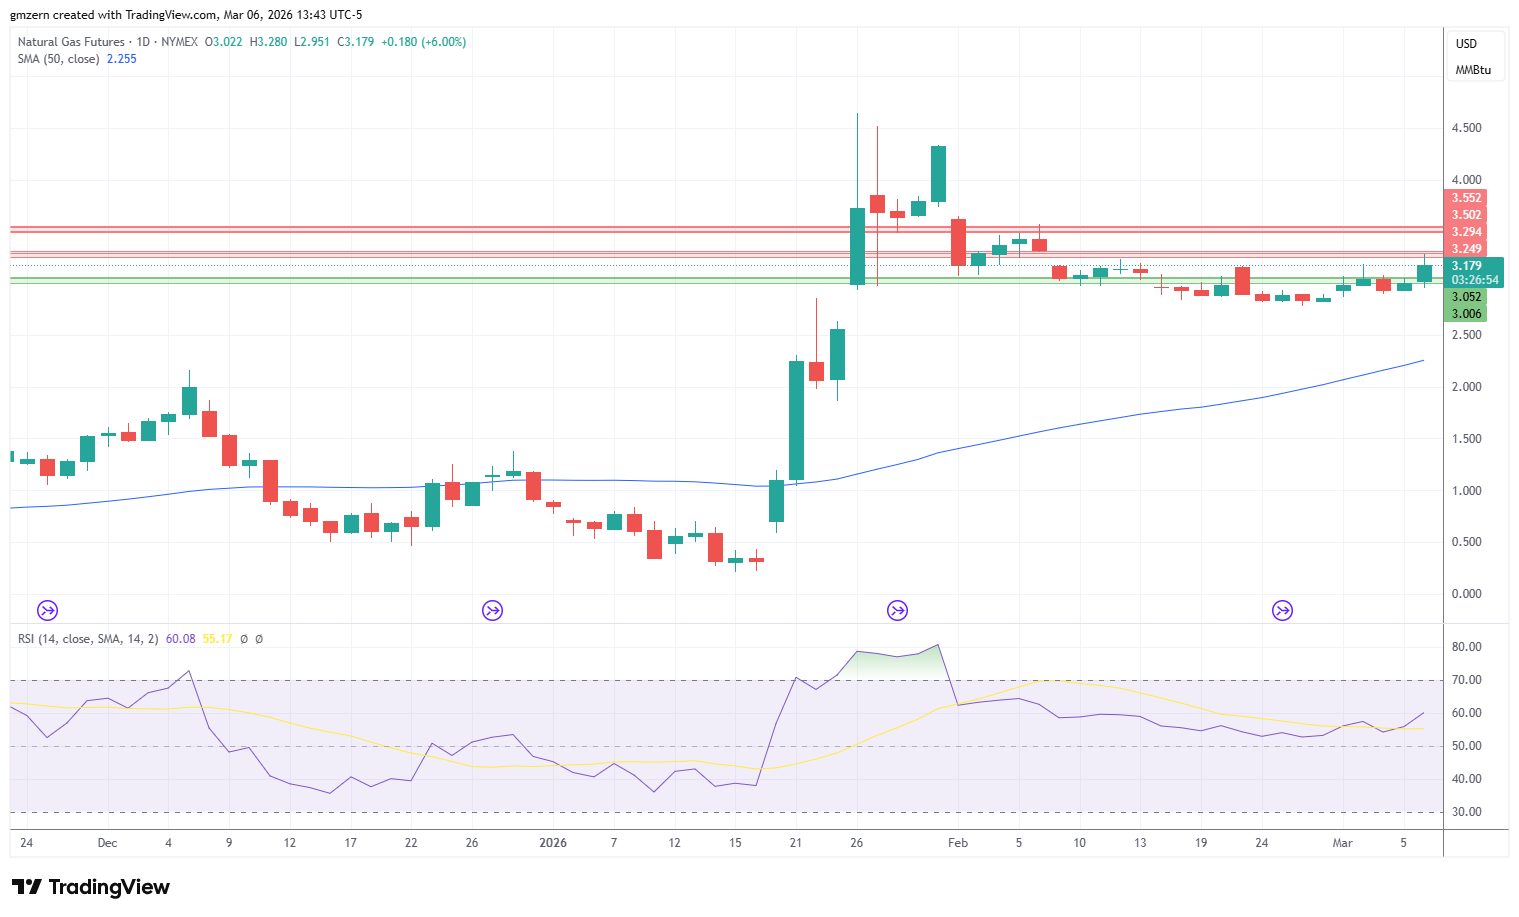This screenshot has width=1519, height=917.
Task: Click the RSI average value 55.17
Action: pyautogui.click(x=218, y=639)
